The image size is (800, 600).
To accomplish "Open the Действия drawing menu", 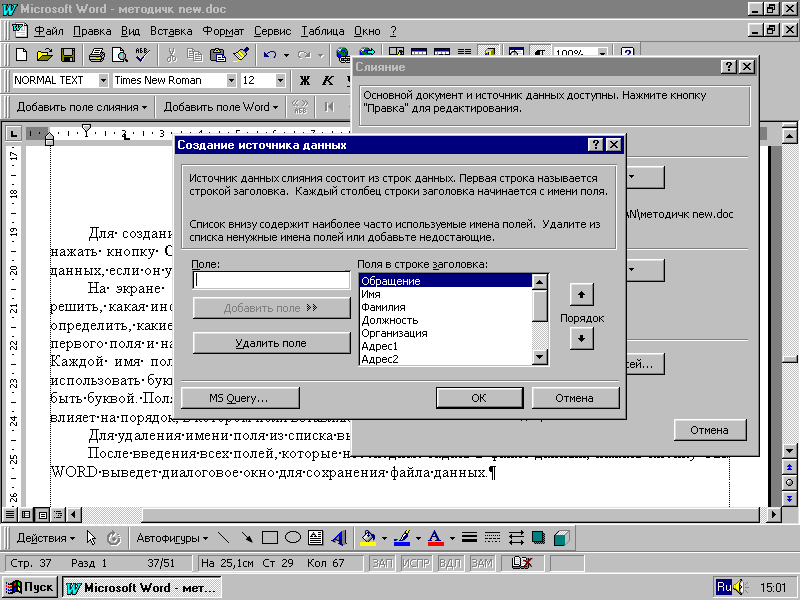I will click(x=45, y=538).
